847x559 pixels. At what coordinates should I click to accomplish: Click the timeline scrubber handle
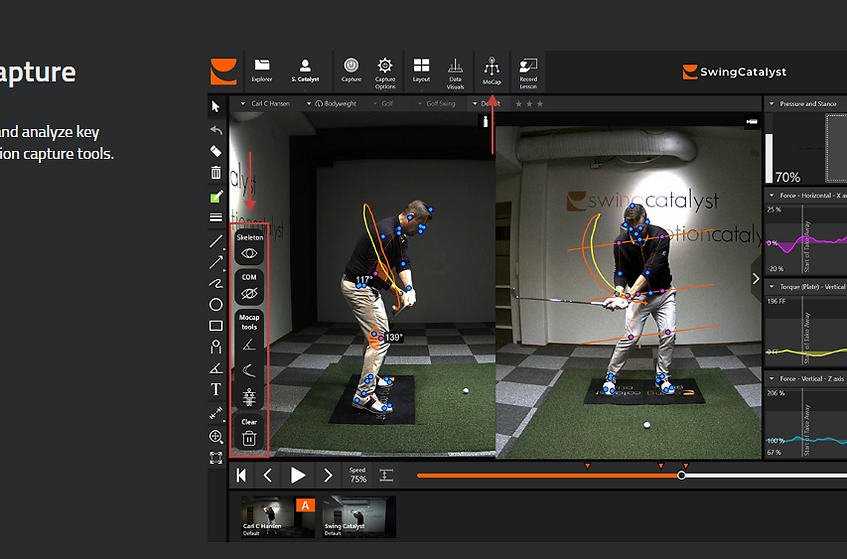tap(682, 475)
